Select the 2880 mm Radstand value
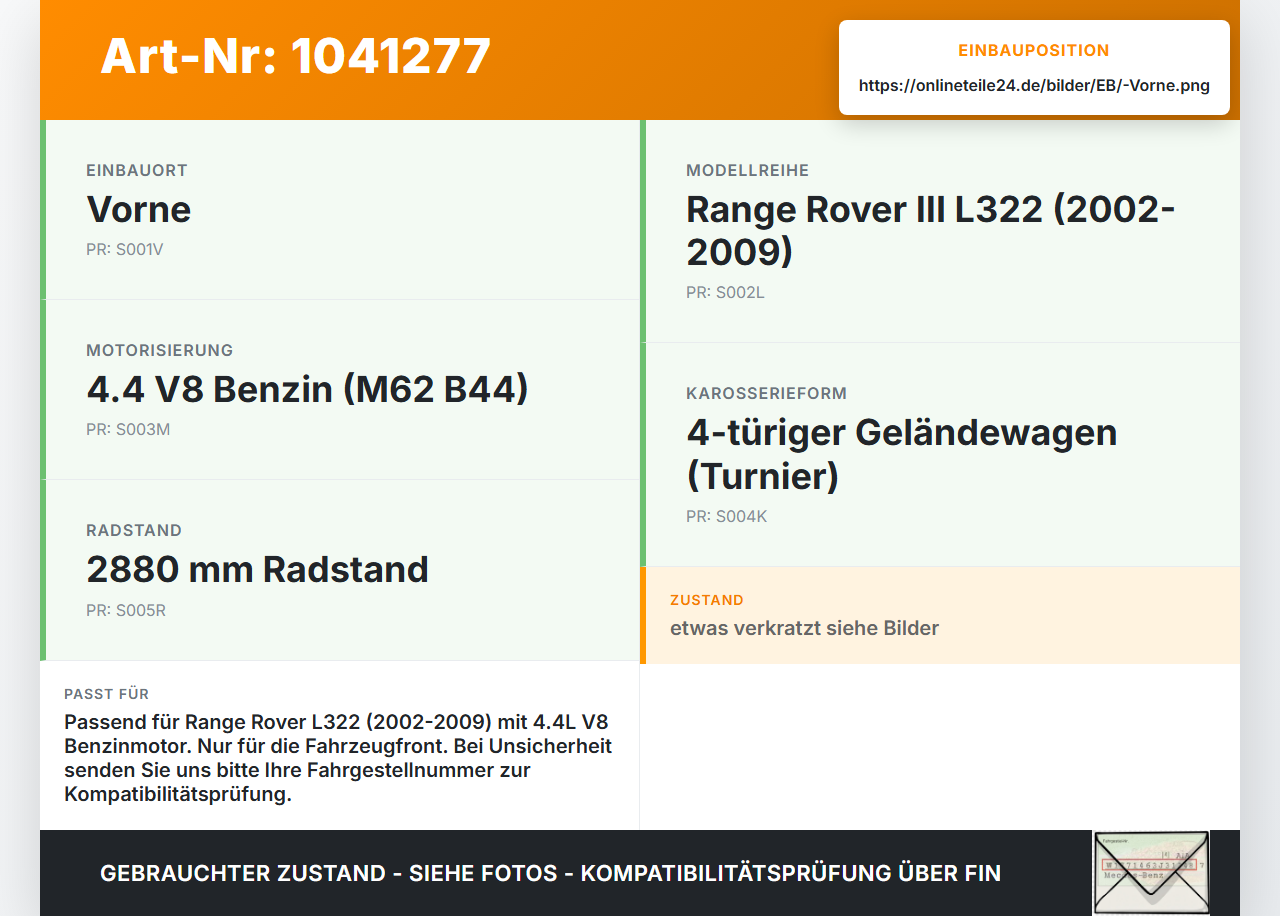Viewport: 1280px width, 916px height. coord(258,570)
